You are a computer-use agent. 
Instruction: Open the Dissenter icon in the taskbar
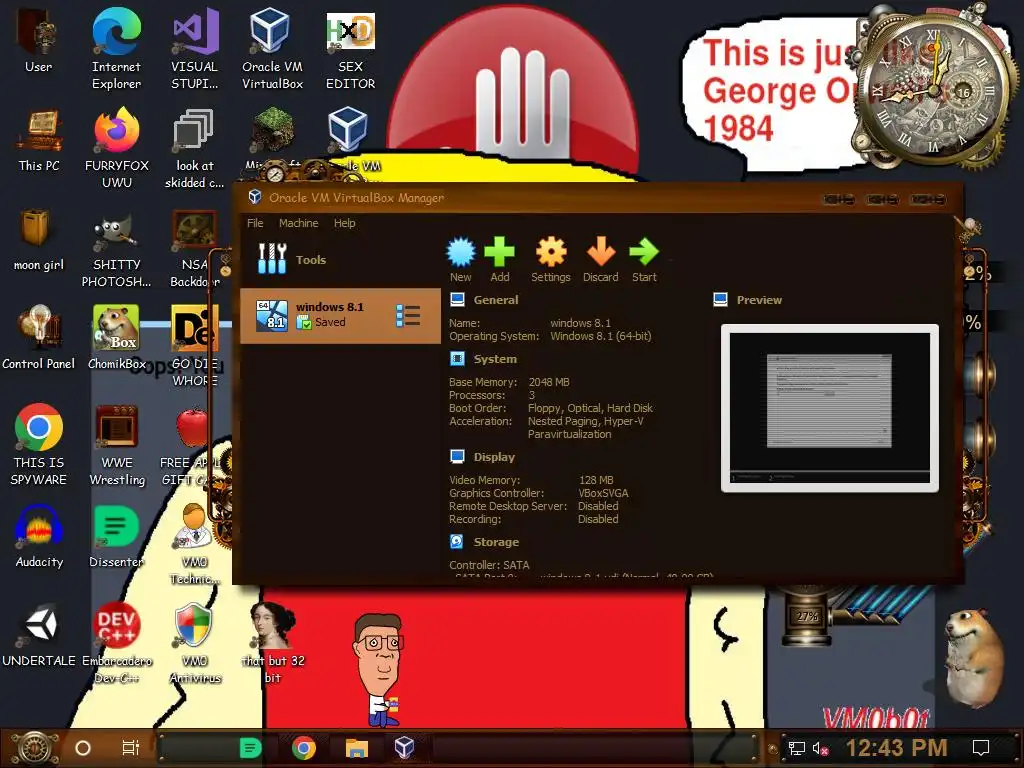point(251,748)
